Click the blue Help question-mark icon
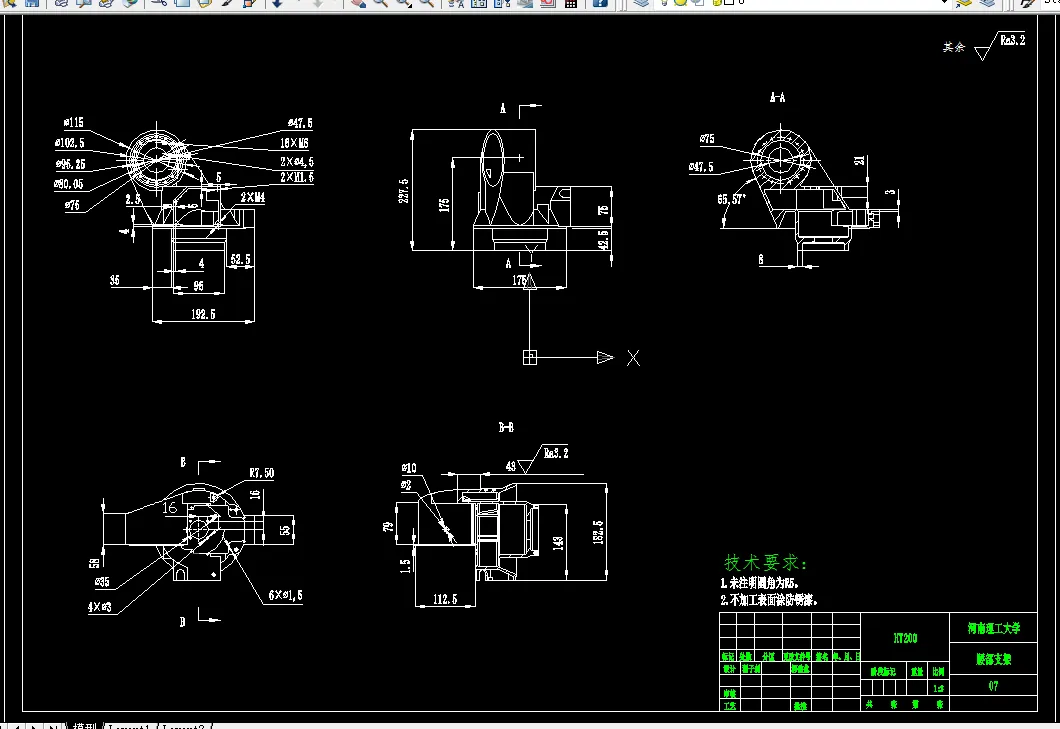 [600, 3]
